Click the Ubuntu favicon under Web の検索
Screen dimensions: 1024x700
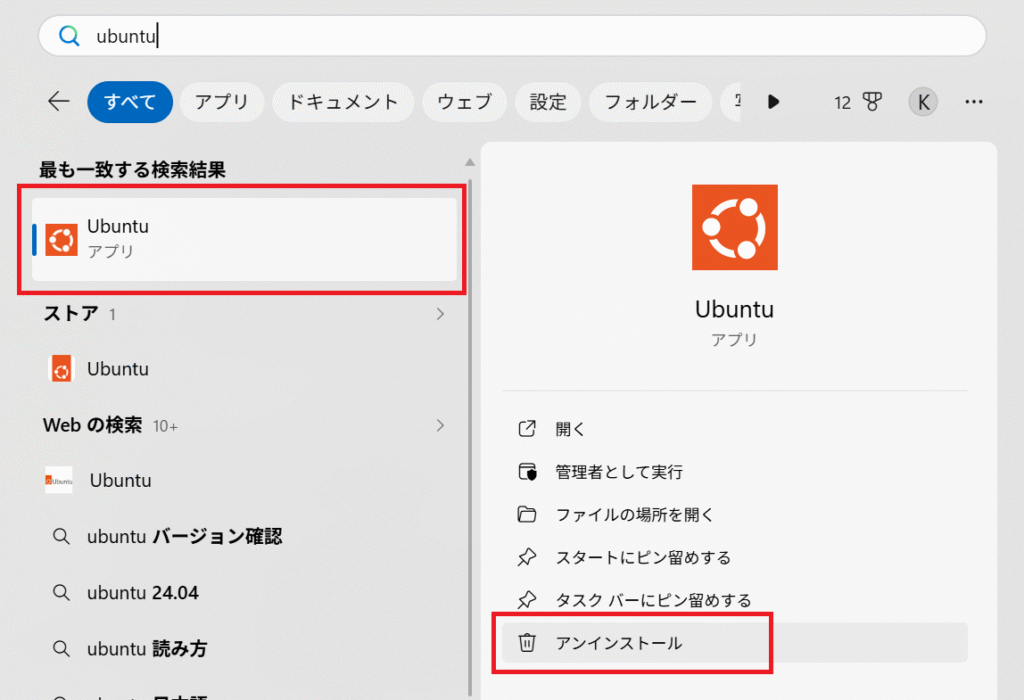pos(58,480)
